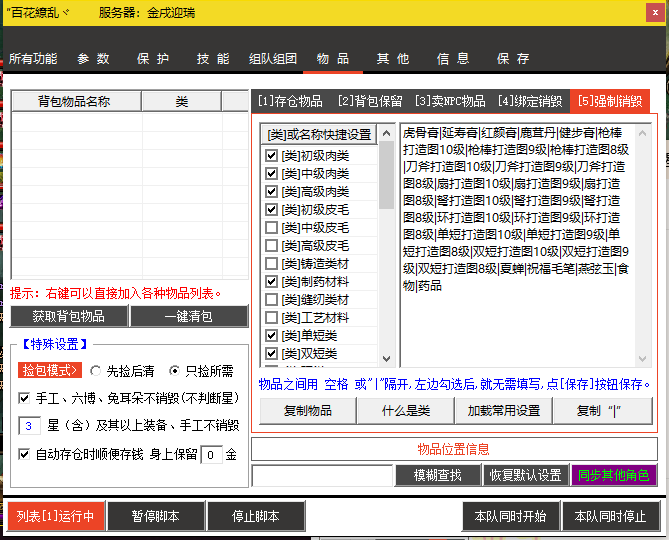The image size is (669, 540).
Task: Uncheck [类]双短类 checkbox
Action: 271,354
